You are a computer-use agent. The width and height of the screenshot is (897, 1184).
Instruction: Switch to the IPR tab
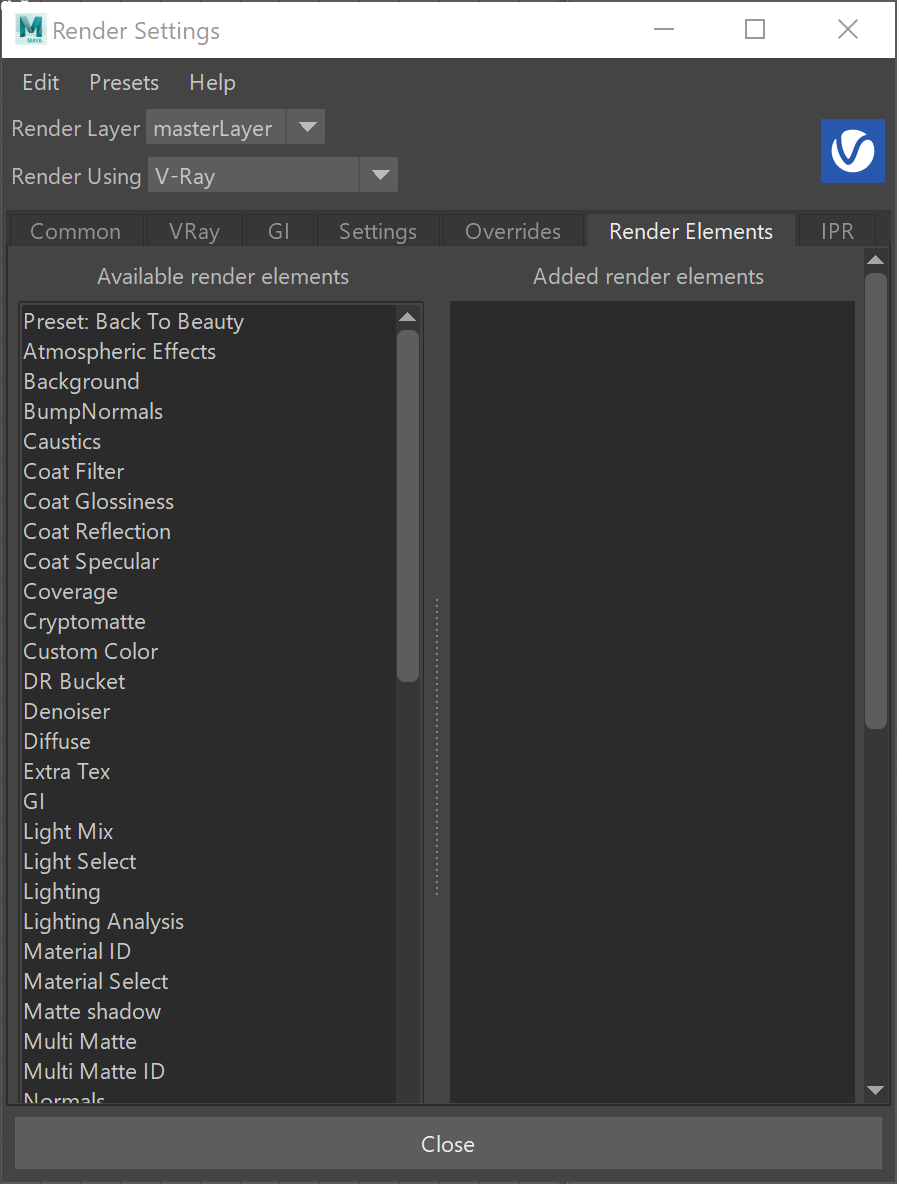click(x=837, y=231)
